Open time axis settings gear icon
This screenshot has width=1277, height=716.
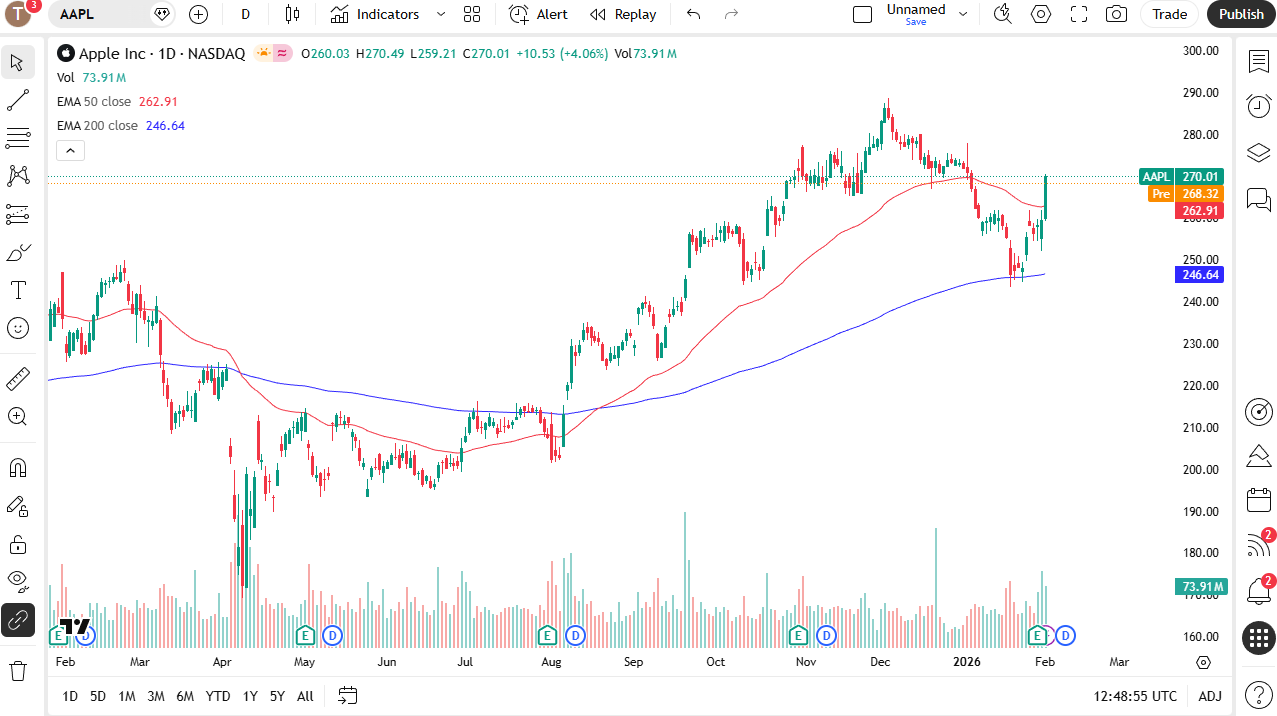1203,662
